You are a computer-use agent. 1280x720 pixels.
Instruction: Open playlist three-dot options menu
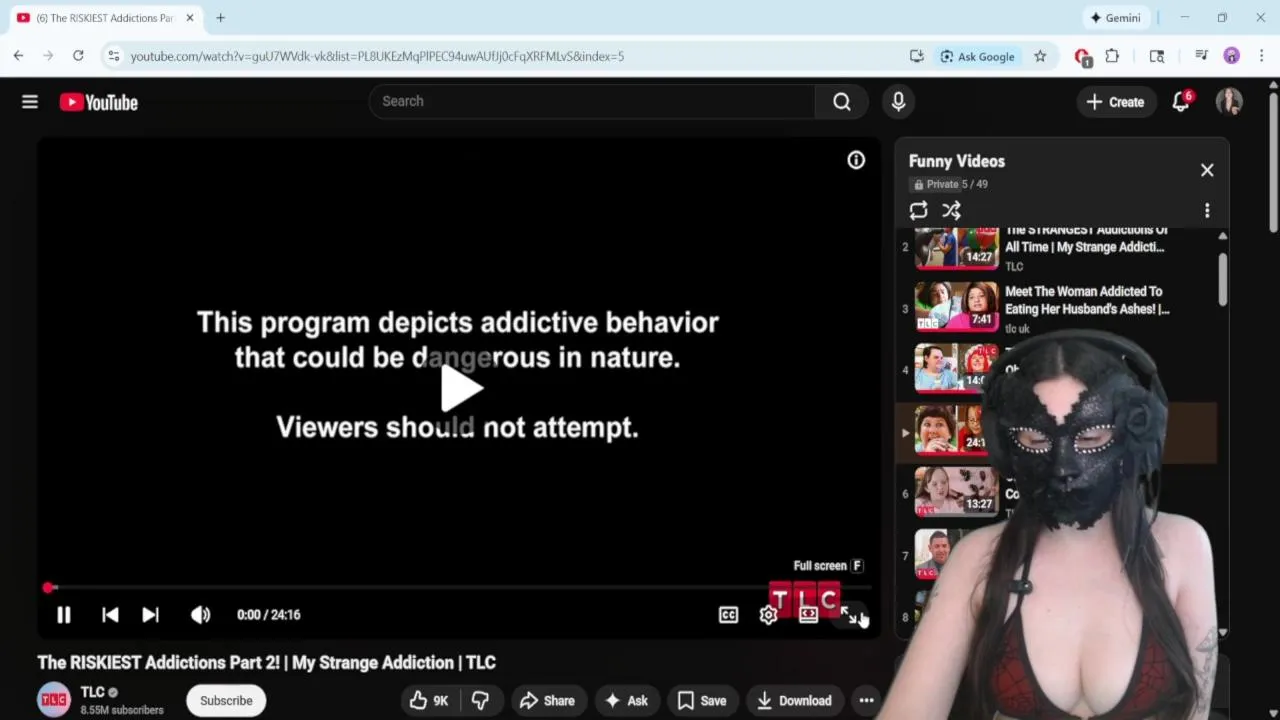pyautogui.click(x=1207, y=210)
